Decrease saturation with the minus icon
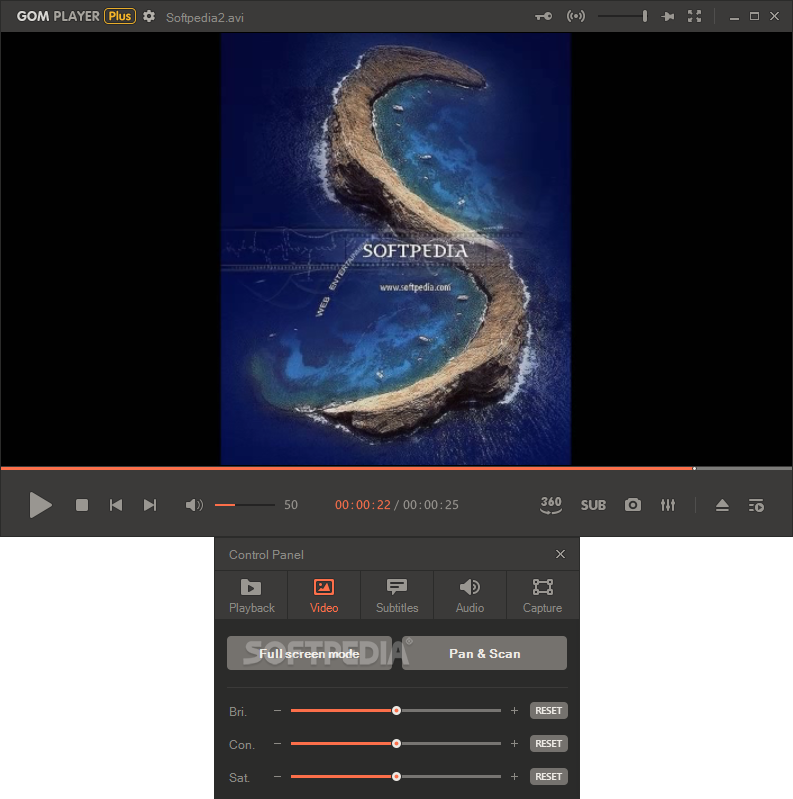 [x=277, y=777]
